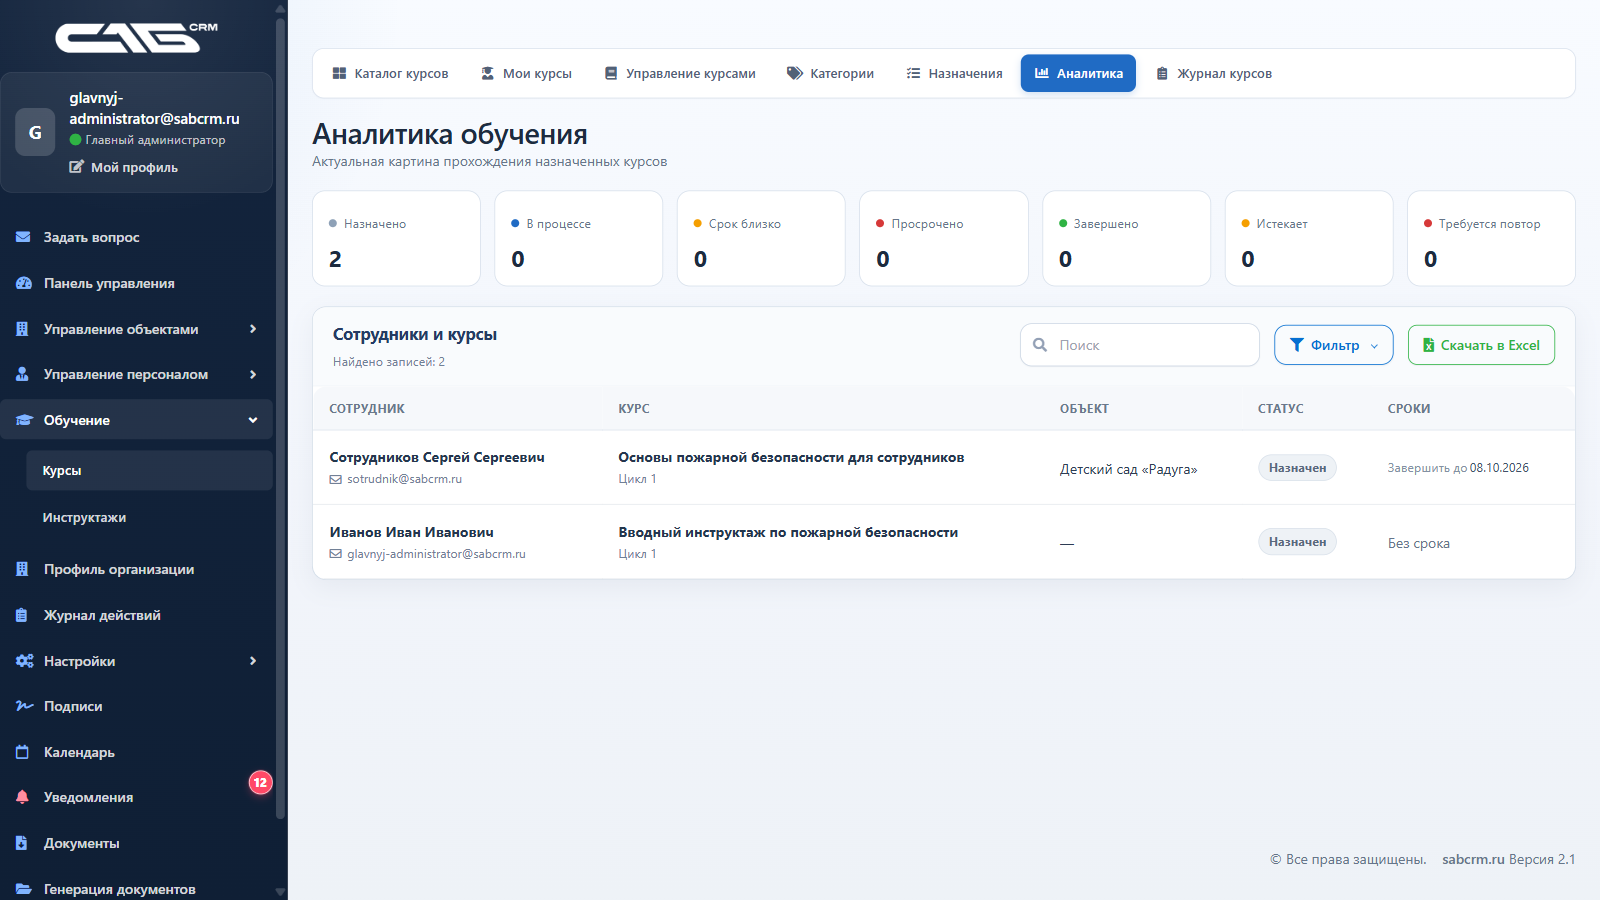Click the building icon beside Профиль организации
The height and width of the screenshot is (900, 1600).
pos(22,569)
